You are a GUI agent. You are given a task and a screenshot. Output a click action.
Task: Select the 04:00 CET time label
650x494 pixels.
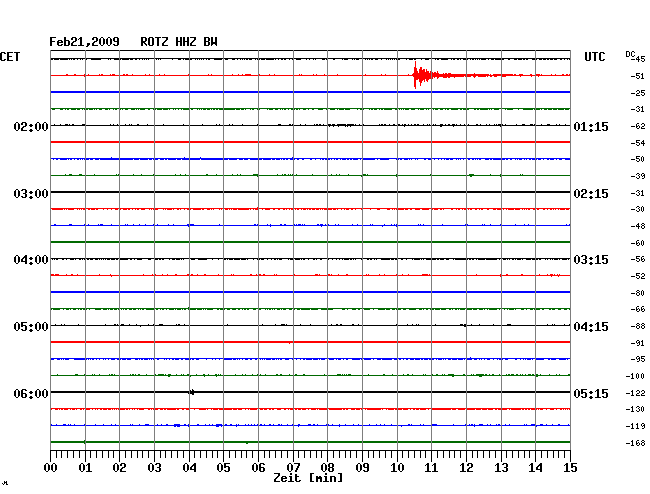[31, 260]
